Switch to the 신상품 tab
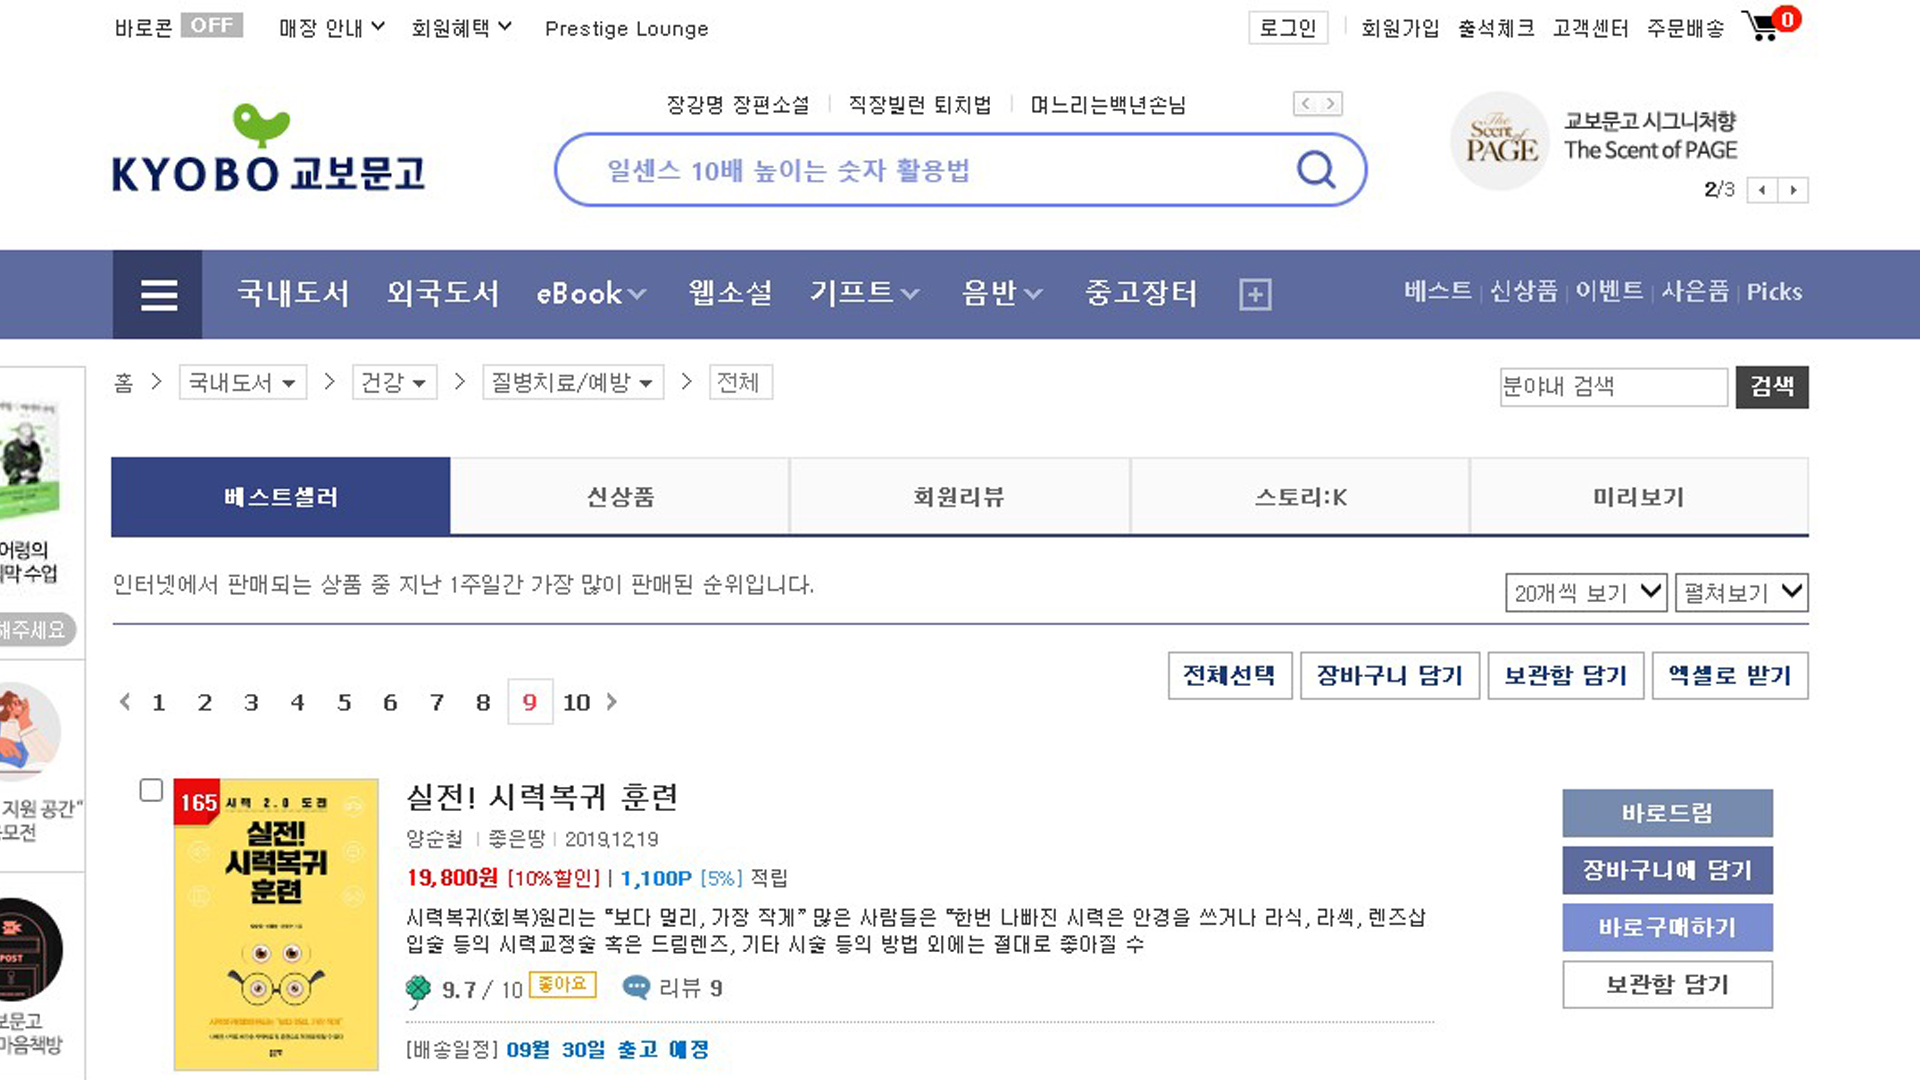 click(x=620, y=497)
